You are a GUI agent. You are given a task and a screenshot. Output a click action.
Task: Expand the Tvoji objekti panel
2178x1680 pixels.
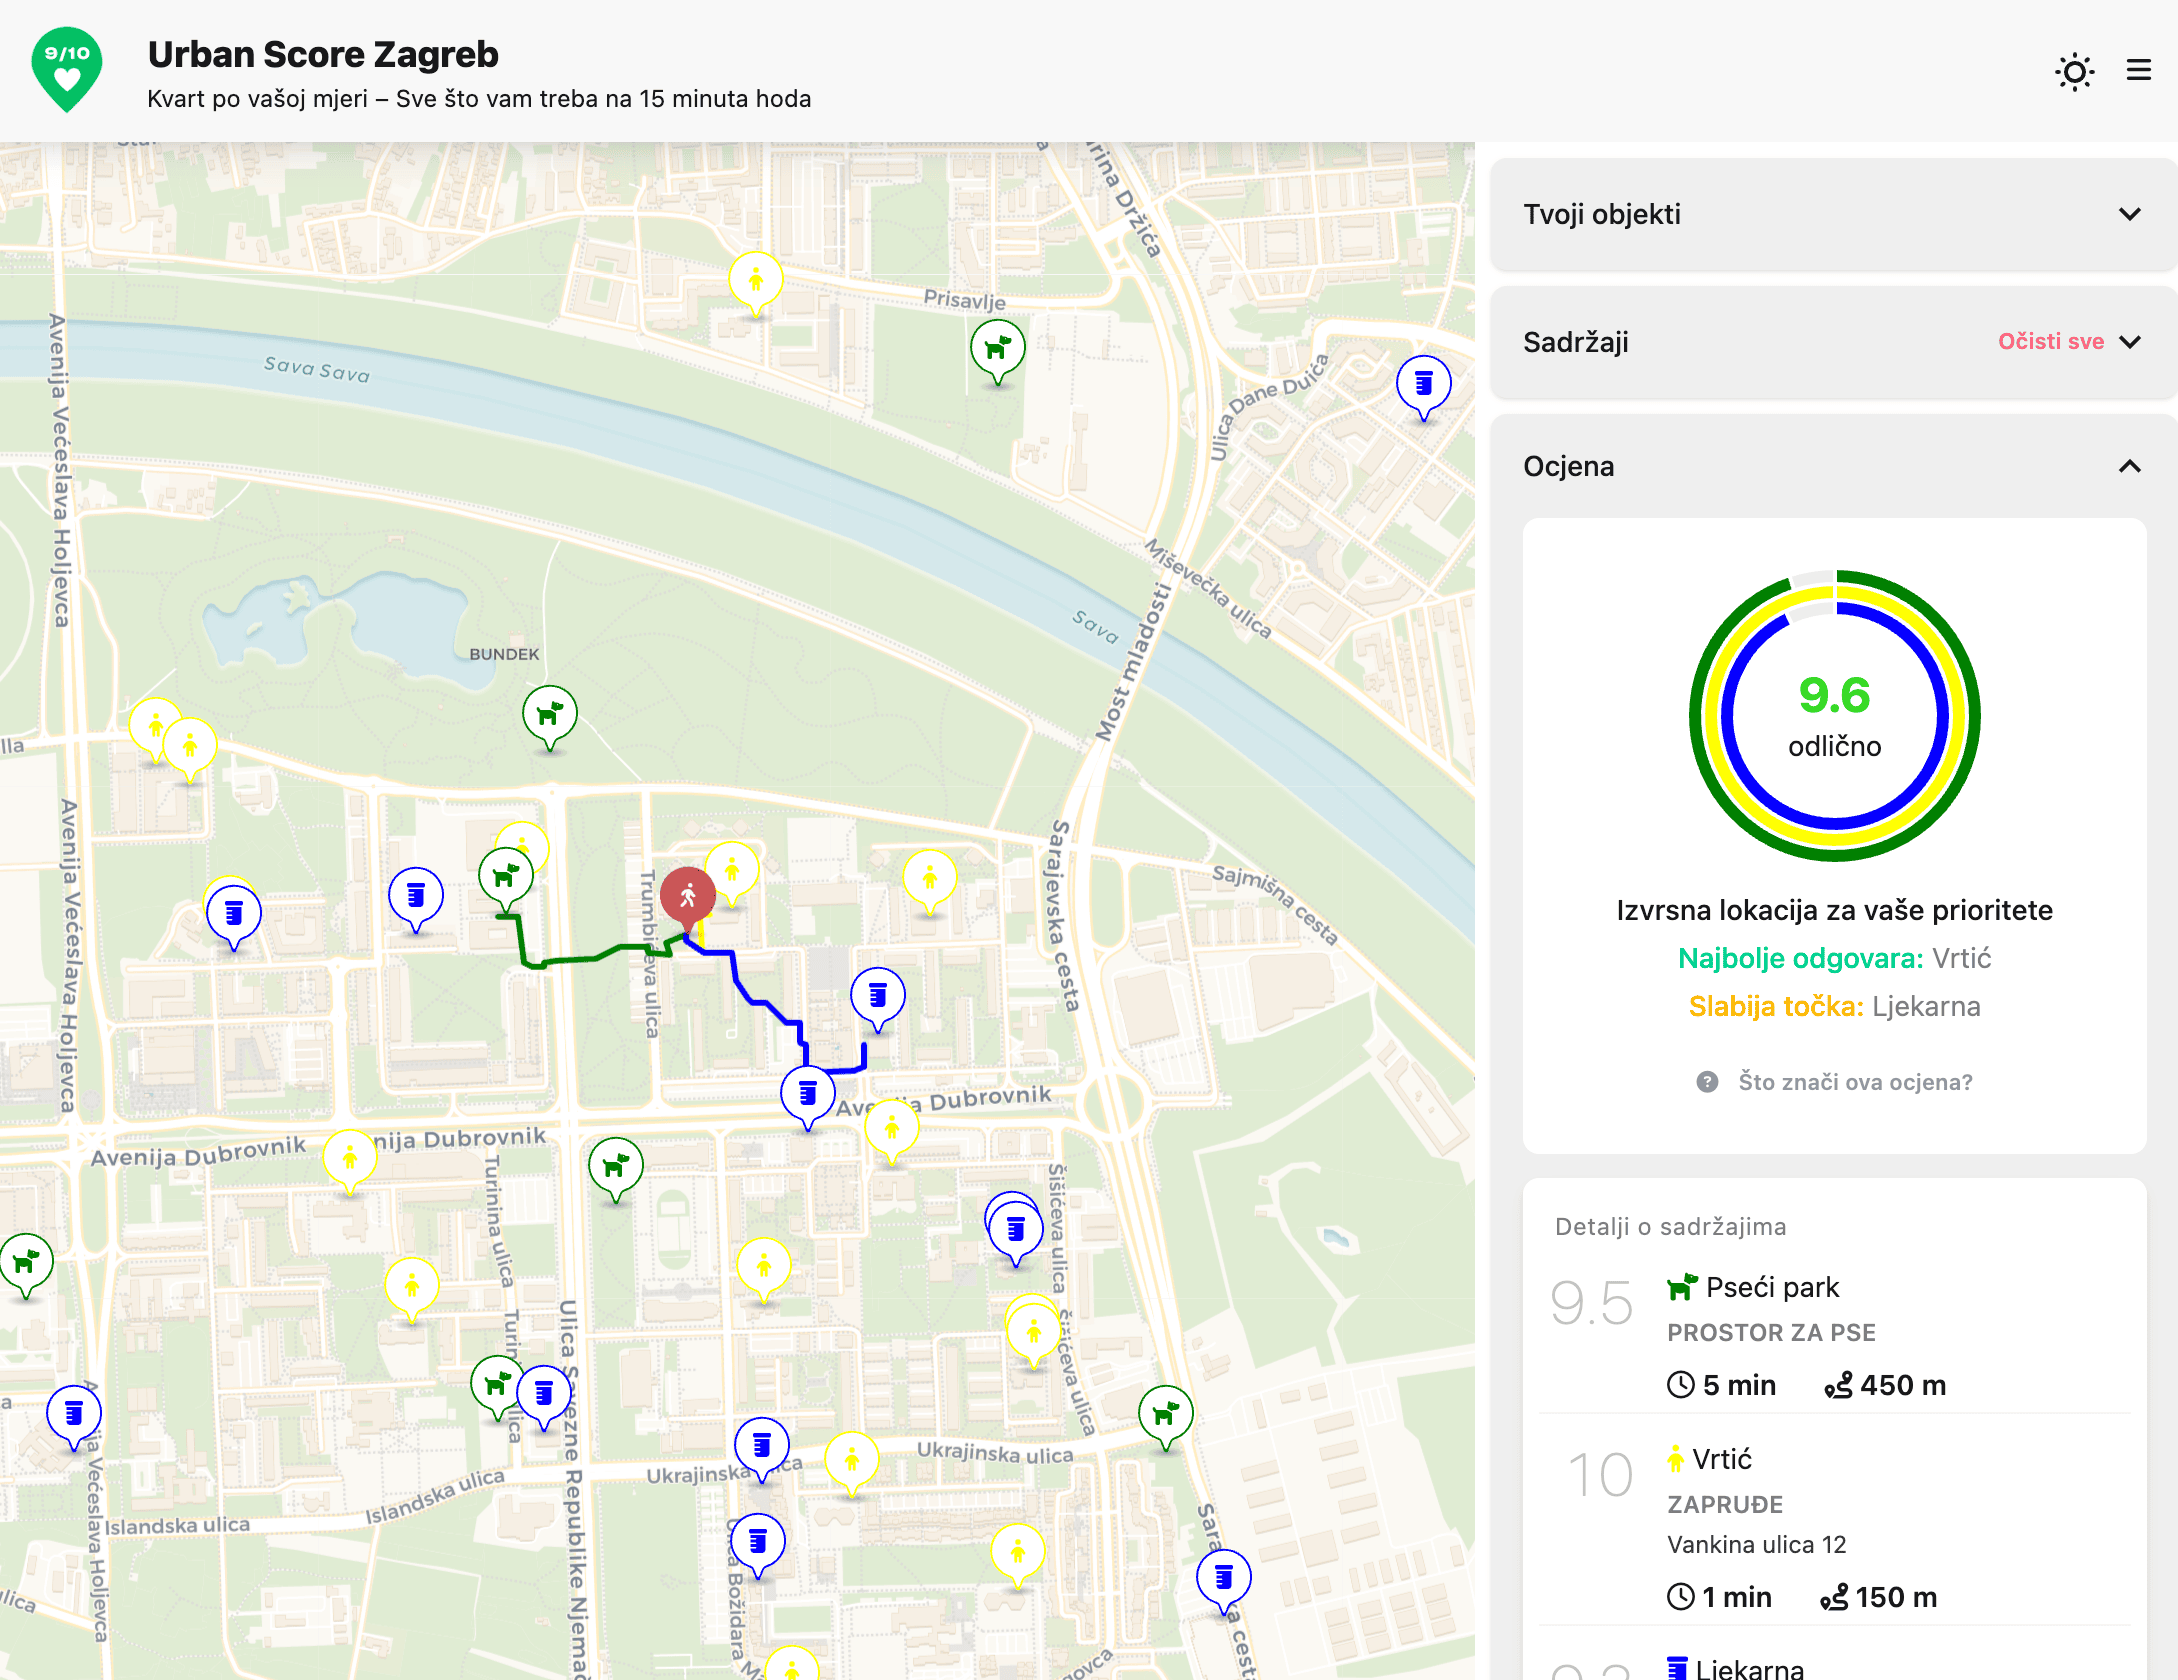[x=1833, y=214]
